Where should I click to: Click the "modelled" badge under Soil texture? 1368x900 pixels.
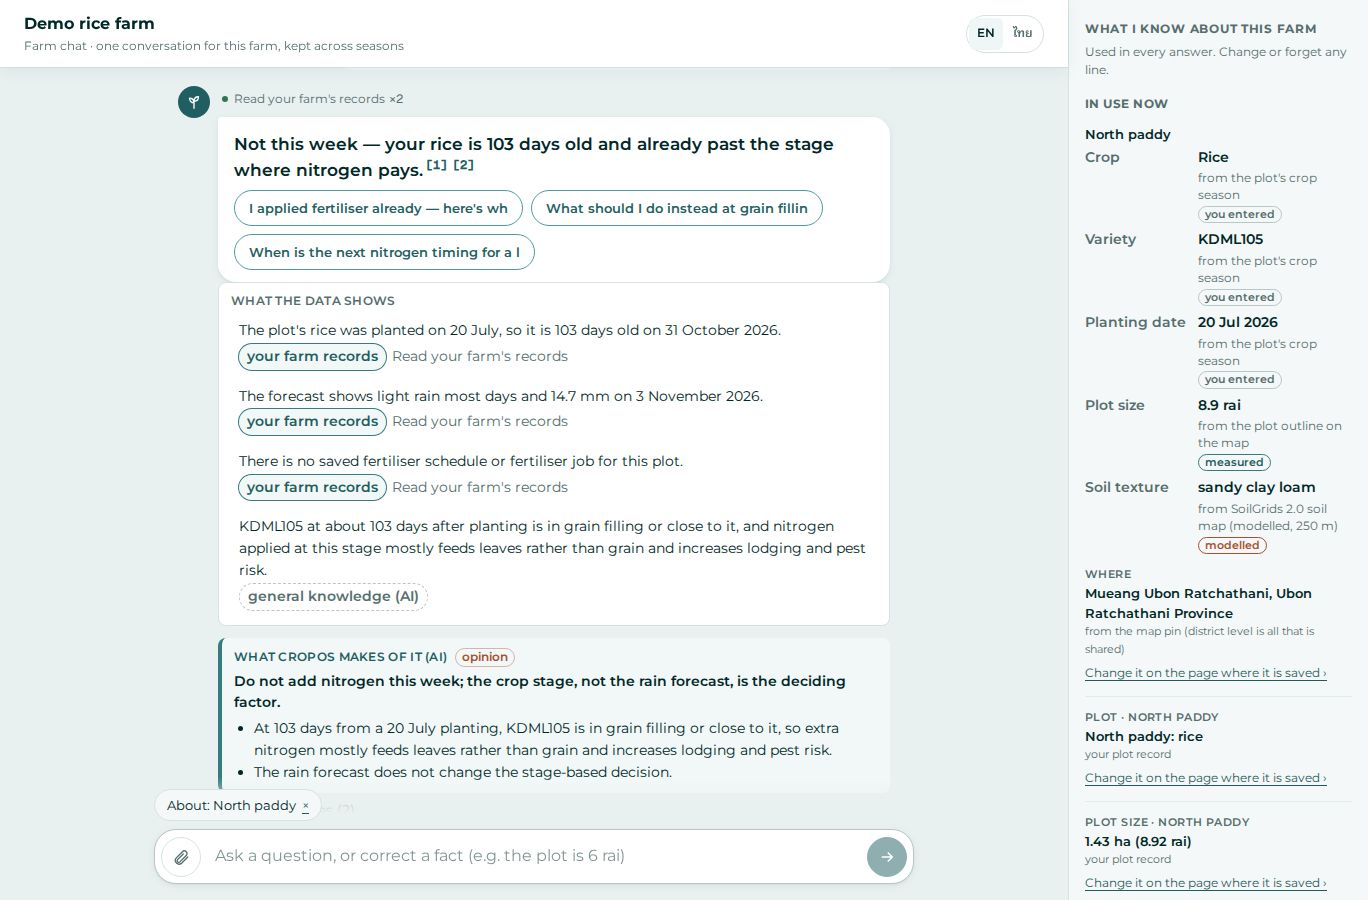coord(1232,545)
